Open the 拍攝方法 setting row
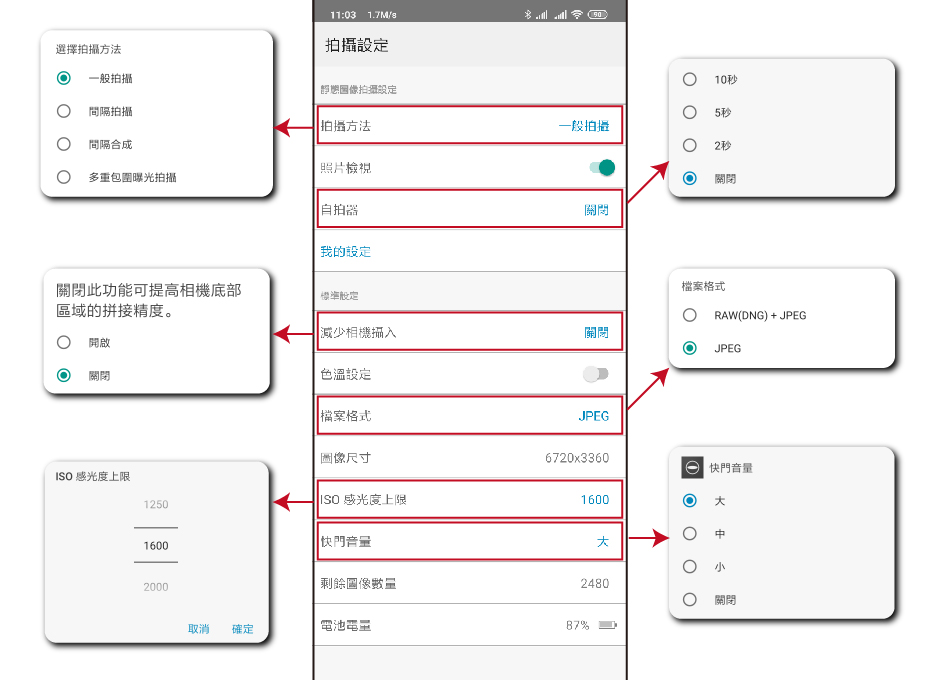The image size is (940, 680). [x=470, y=126]
